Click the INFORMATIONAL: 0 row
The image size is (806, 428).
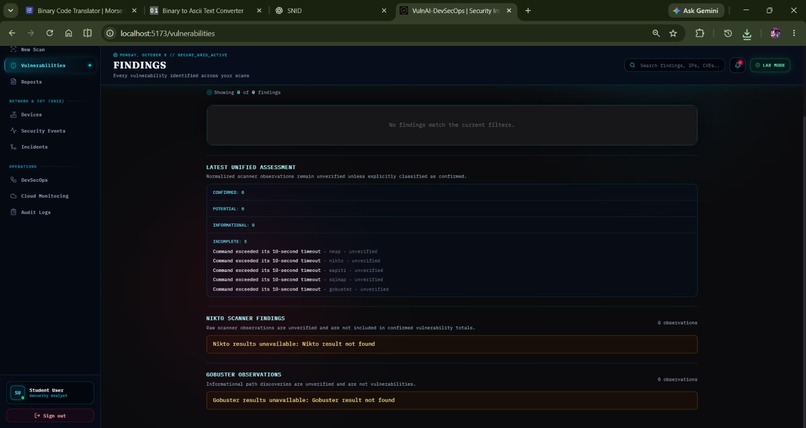(x=452, y=225)
